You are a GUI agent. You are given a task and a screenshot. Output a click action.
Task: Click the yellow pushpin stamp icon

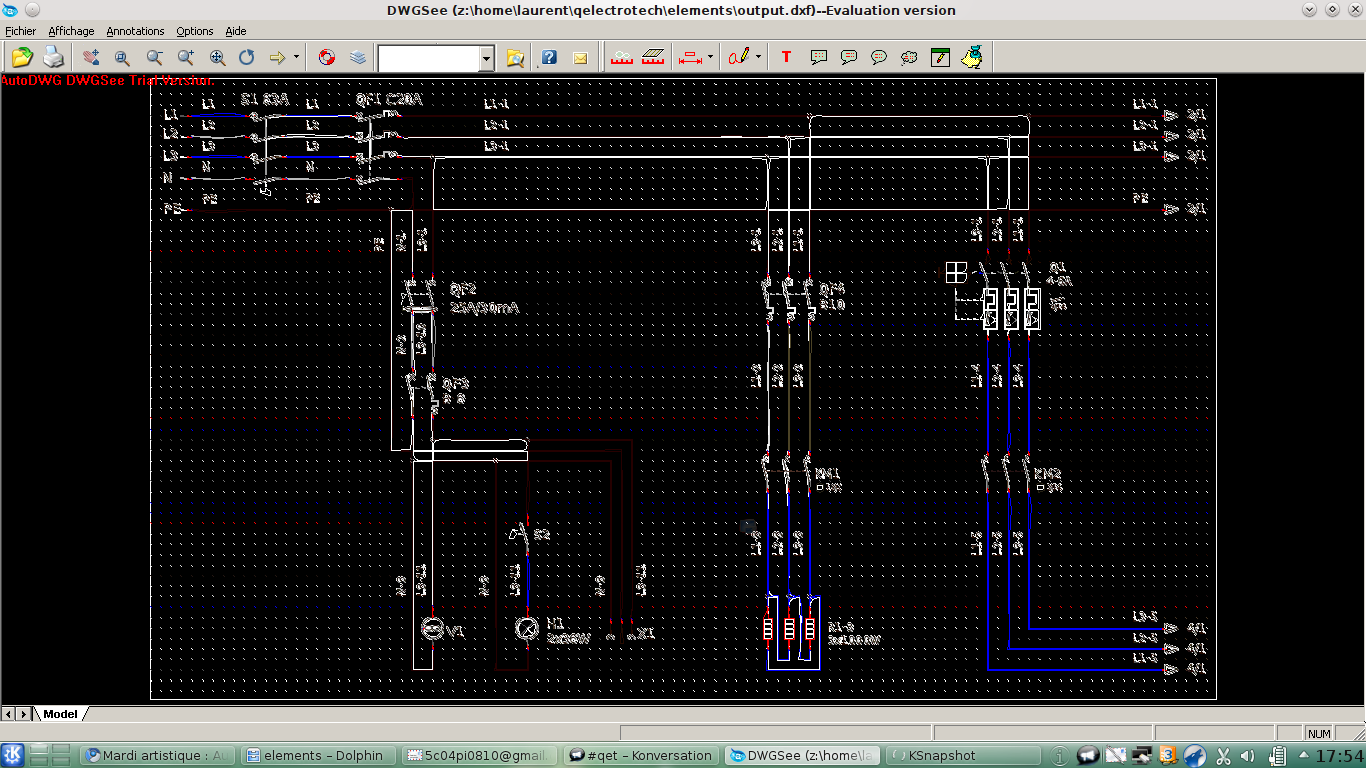point(971,57)
